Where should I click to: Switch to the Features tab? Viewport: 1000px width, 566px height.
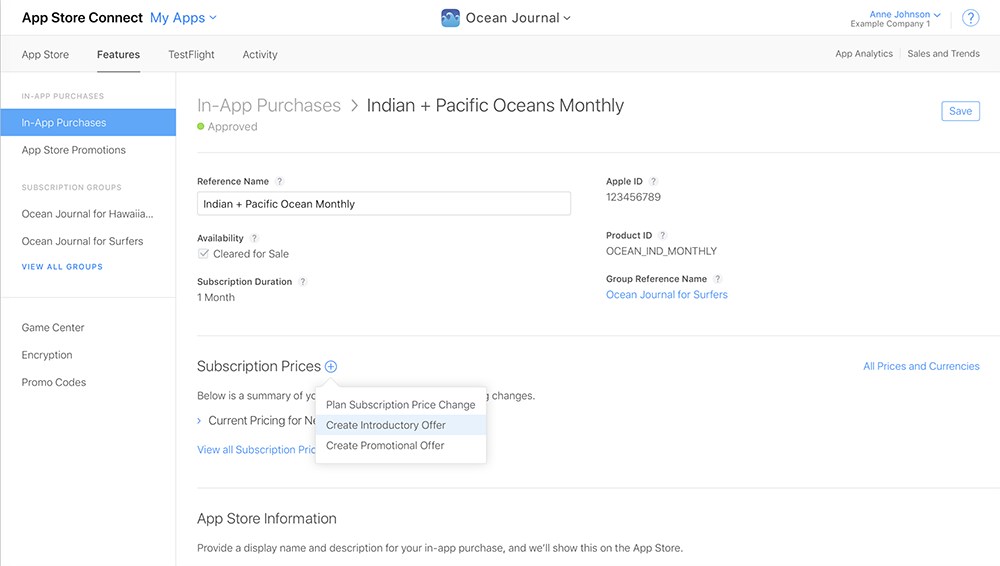[x=119, y=54]
